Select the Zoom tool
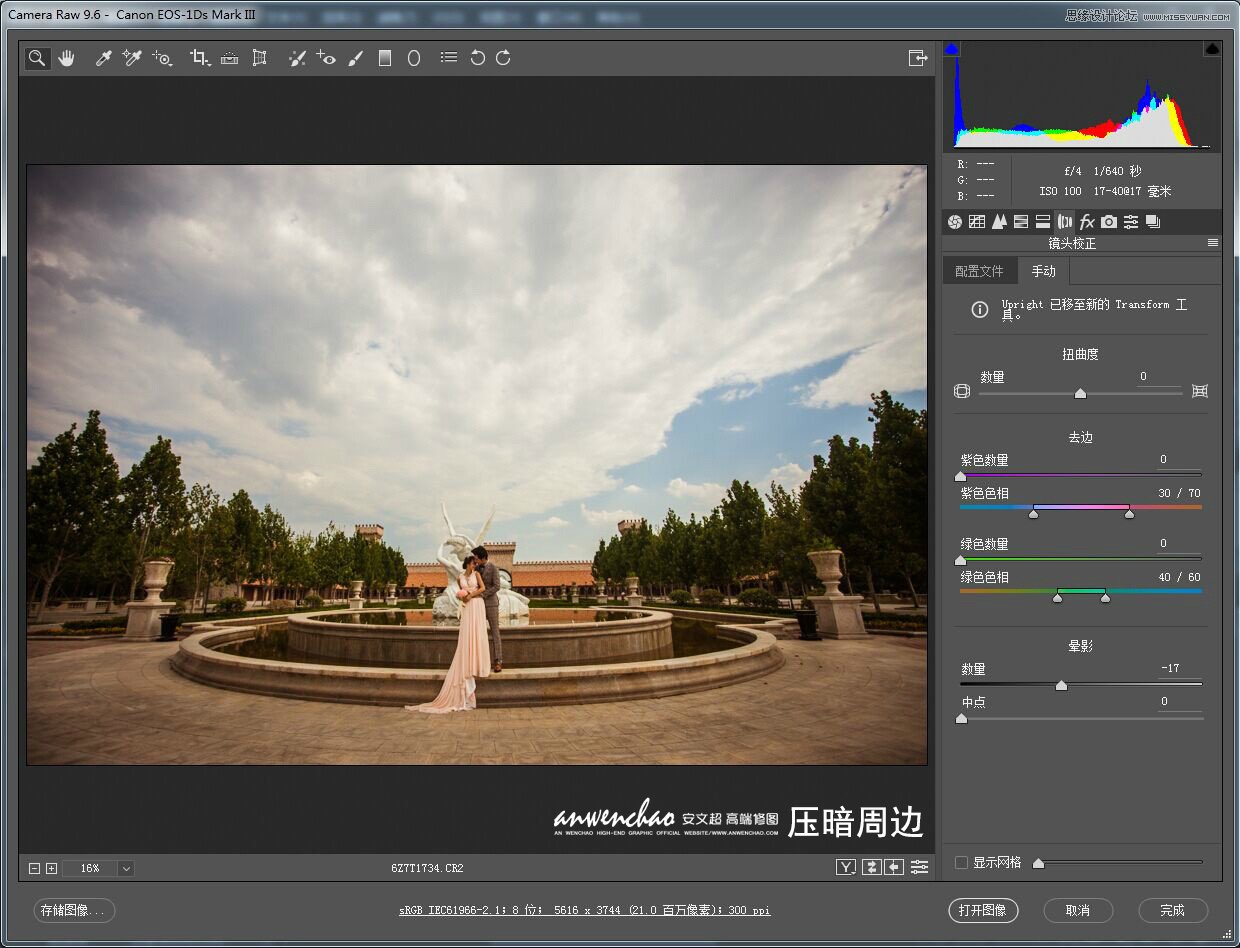The height and width of the screenshot is (948, 1240). click(x=37, y=58)
